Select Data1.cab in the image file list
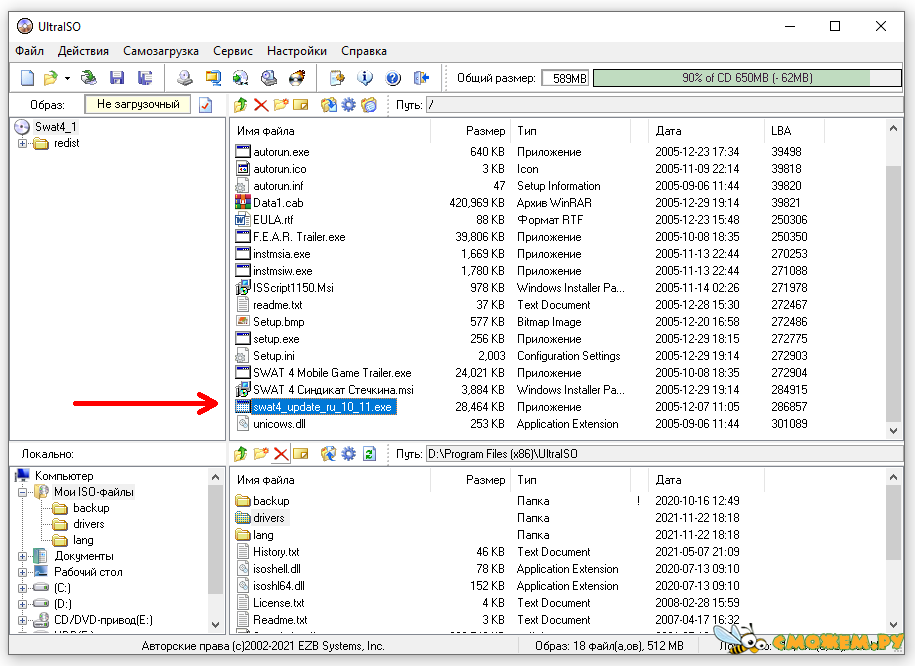This screenshot has height=666, width=915. (278, 203)
